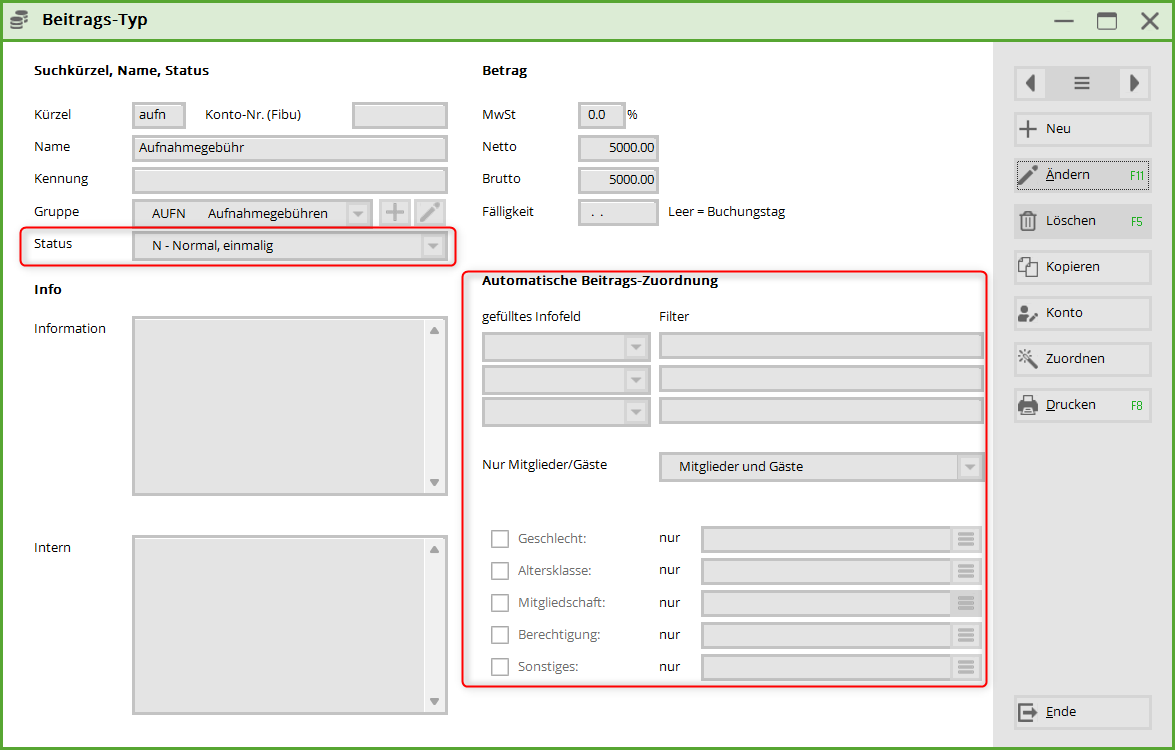Viewport: 1175px width, 750px height.
Task: Click the pencil icon beside Gruppe
Action: 430,213
